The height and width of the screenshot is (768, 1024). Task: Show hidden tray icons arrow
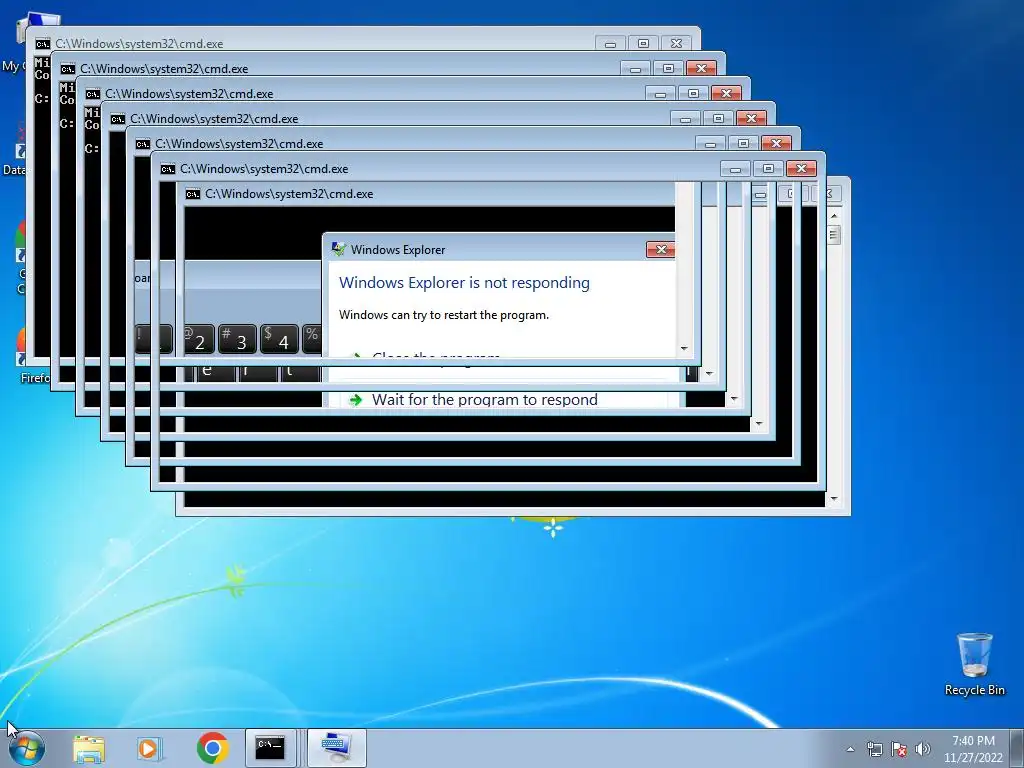(850, 749)
